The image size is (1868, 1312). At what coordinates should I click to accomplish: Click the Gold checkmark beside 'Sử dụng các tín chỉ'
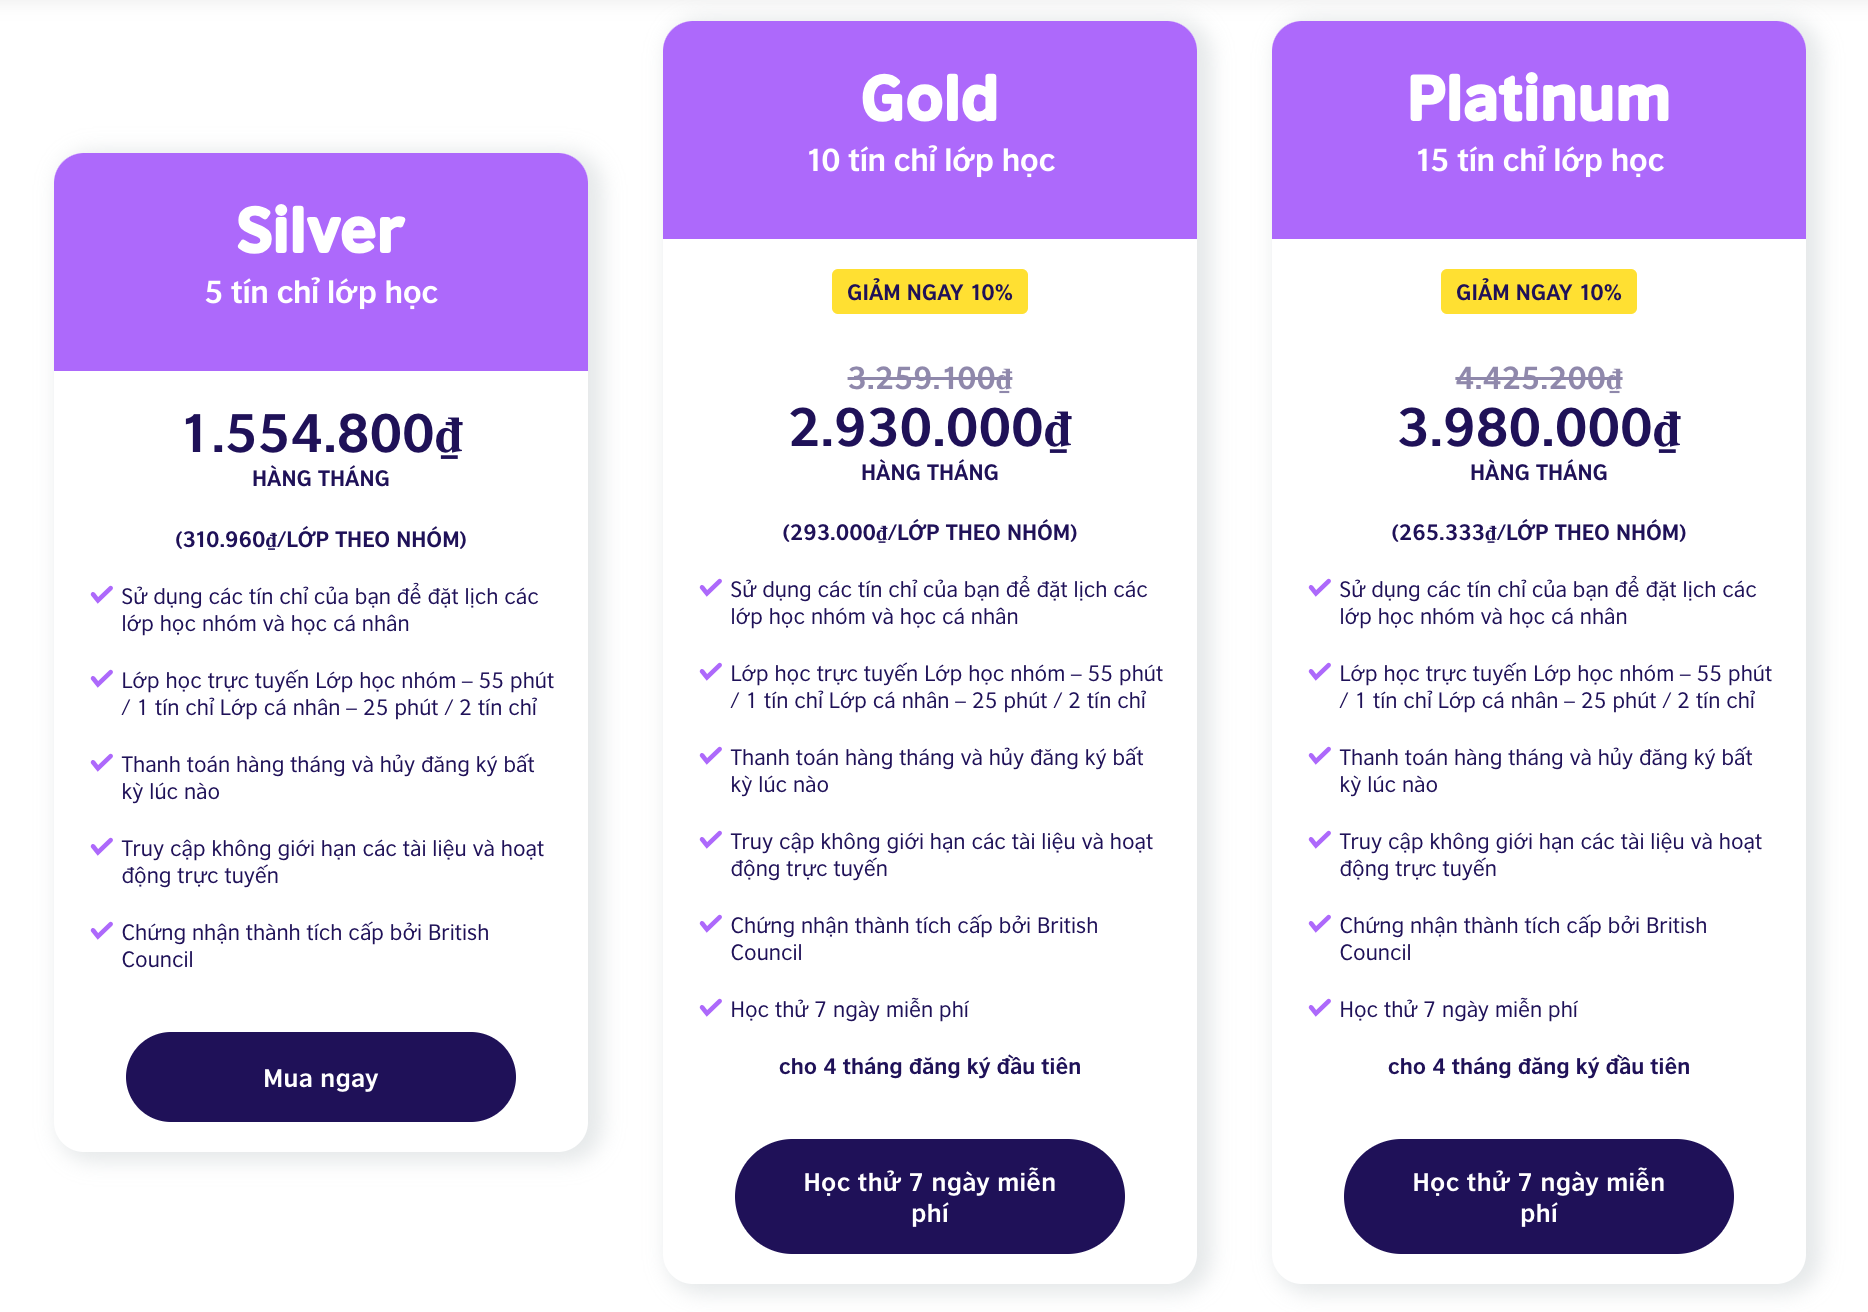pyautogui.click(x=710, y=588)
